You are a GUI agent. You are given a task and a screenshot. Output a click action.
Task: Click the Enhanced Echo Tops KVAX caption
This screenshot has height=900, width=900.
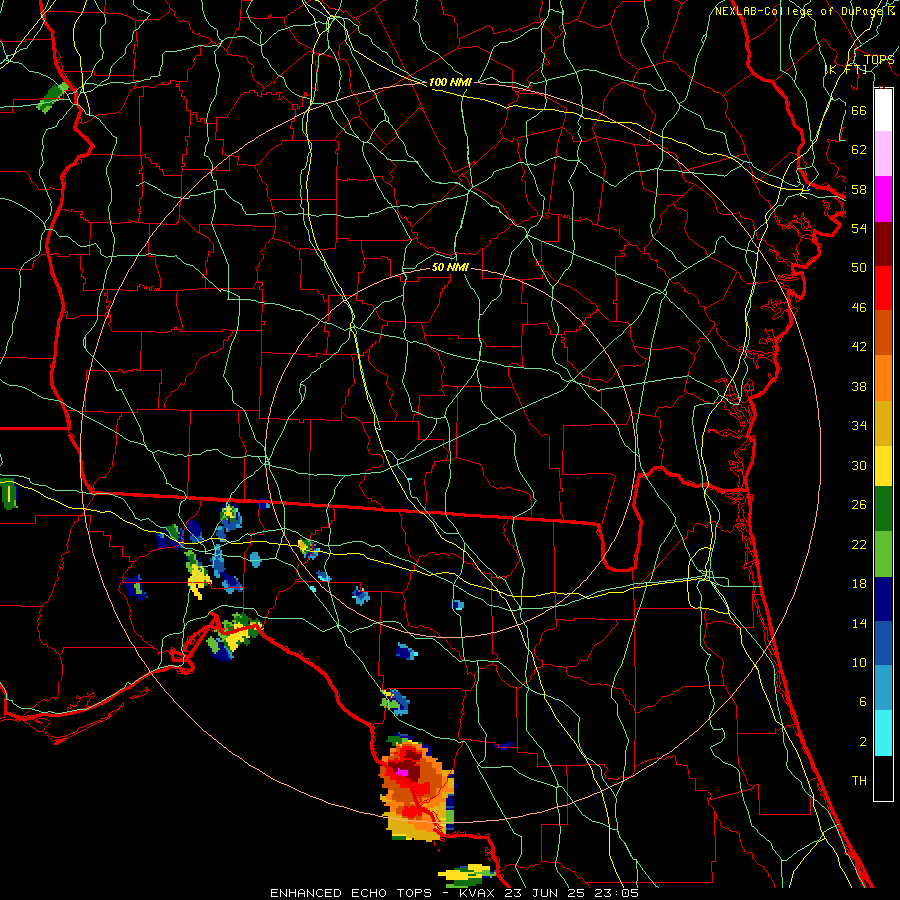point(454,893)
